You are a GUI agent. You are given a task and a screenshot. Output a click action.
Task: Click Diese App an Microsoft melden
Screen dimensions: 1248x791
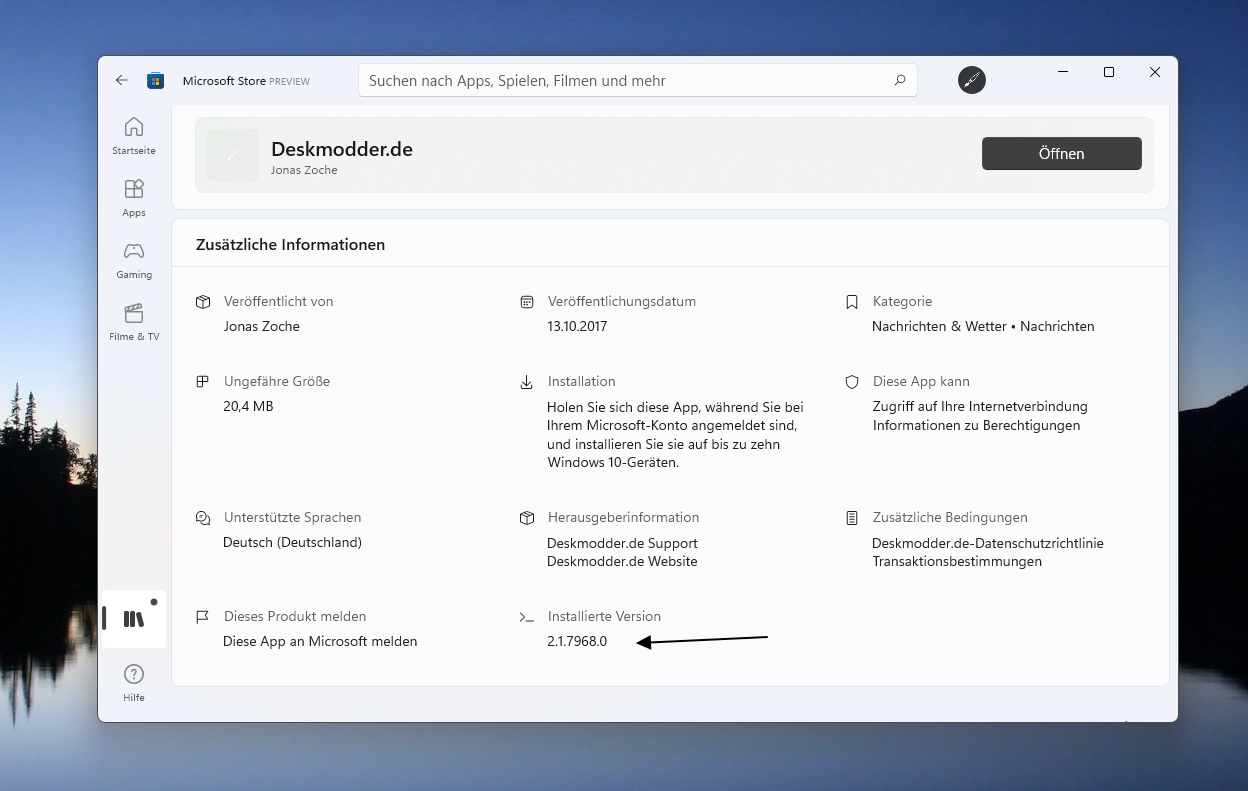[x=320, y=641]
